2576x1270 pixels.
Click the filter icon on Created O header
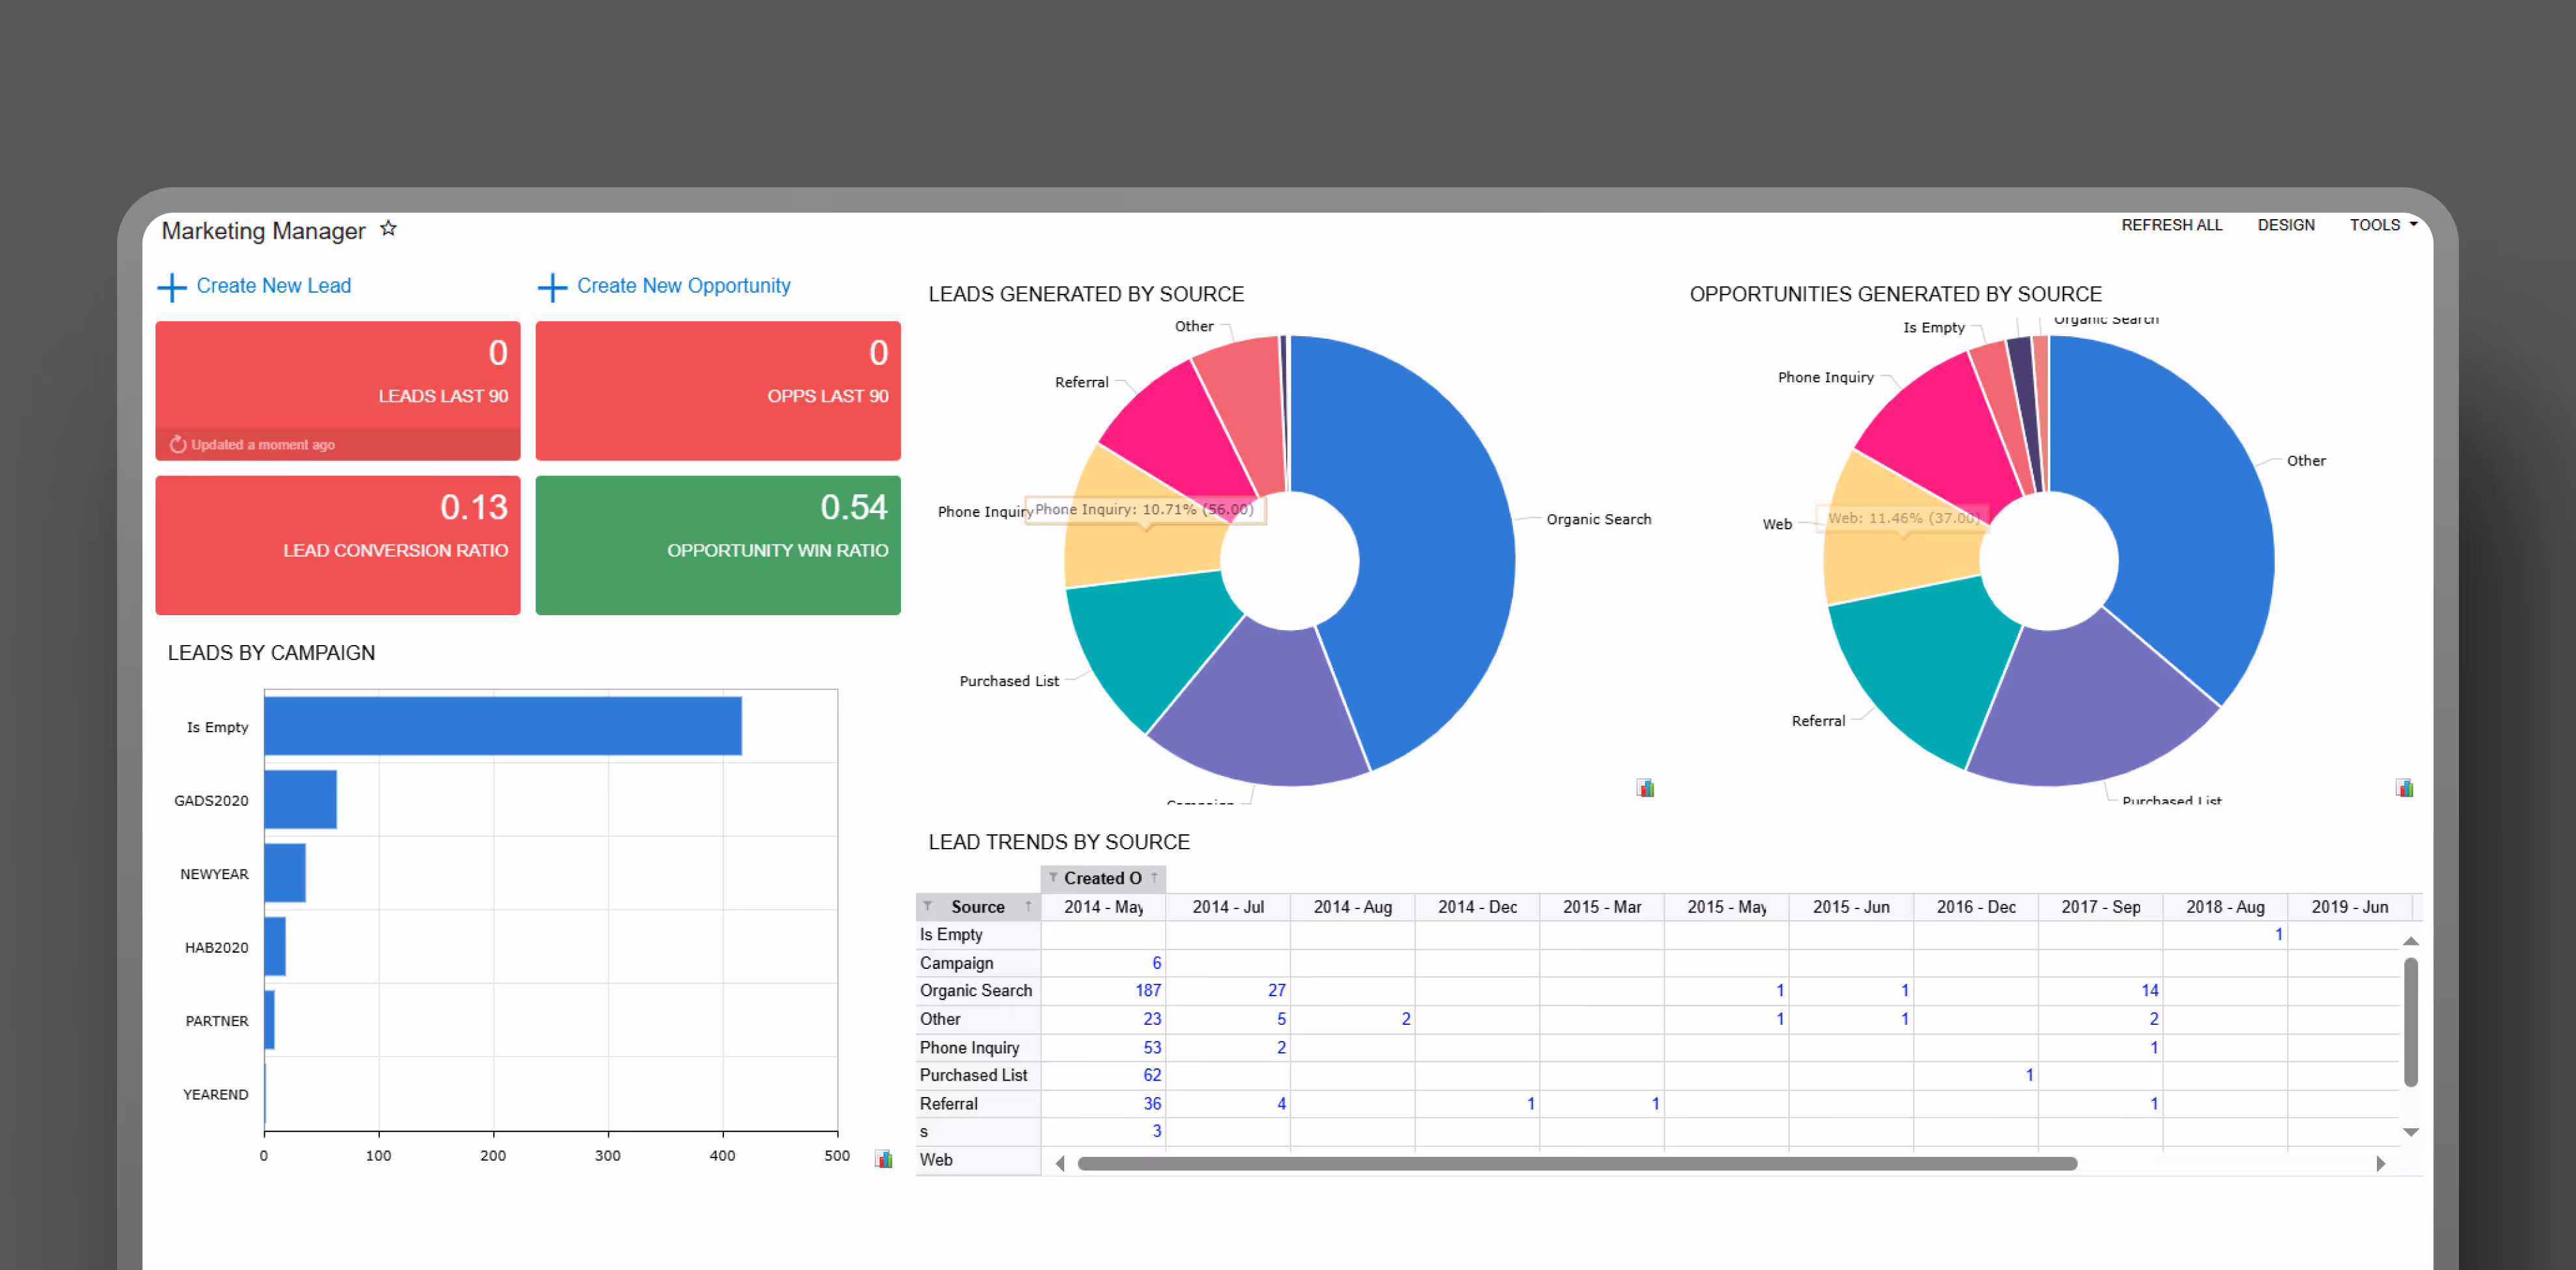point(1053,877)
